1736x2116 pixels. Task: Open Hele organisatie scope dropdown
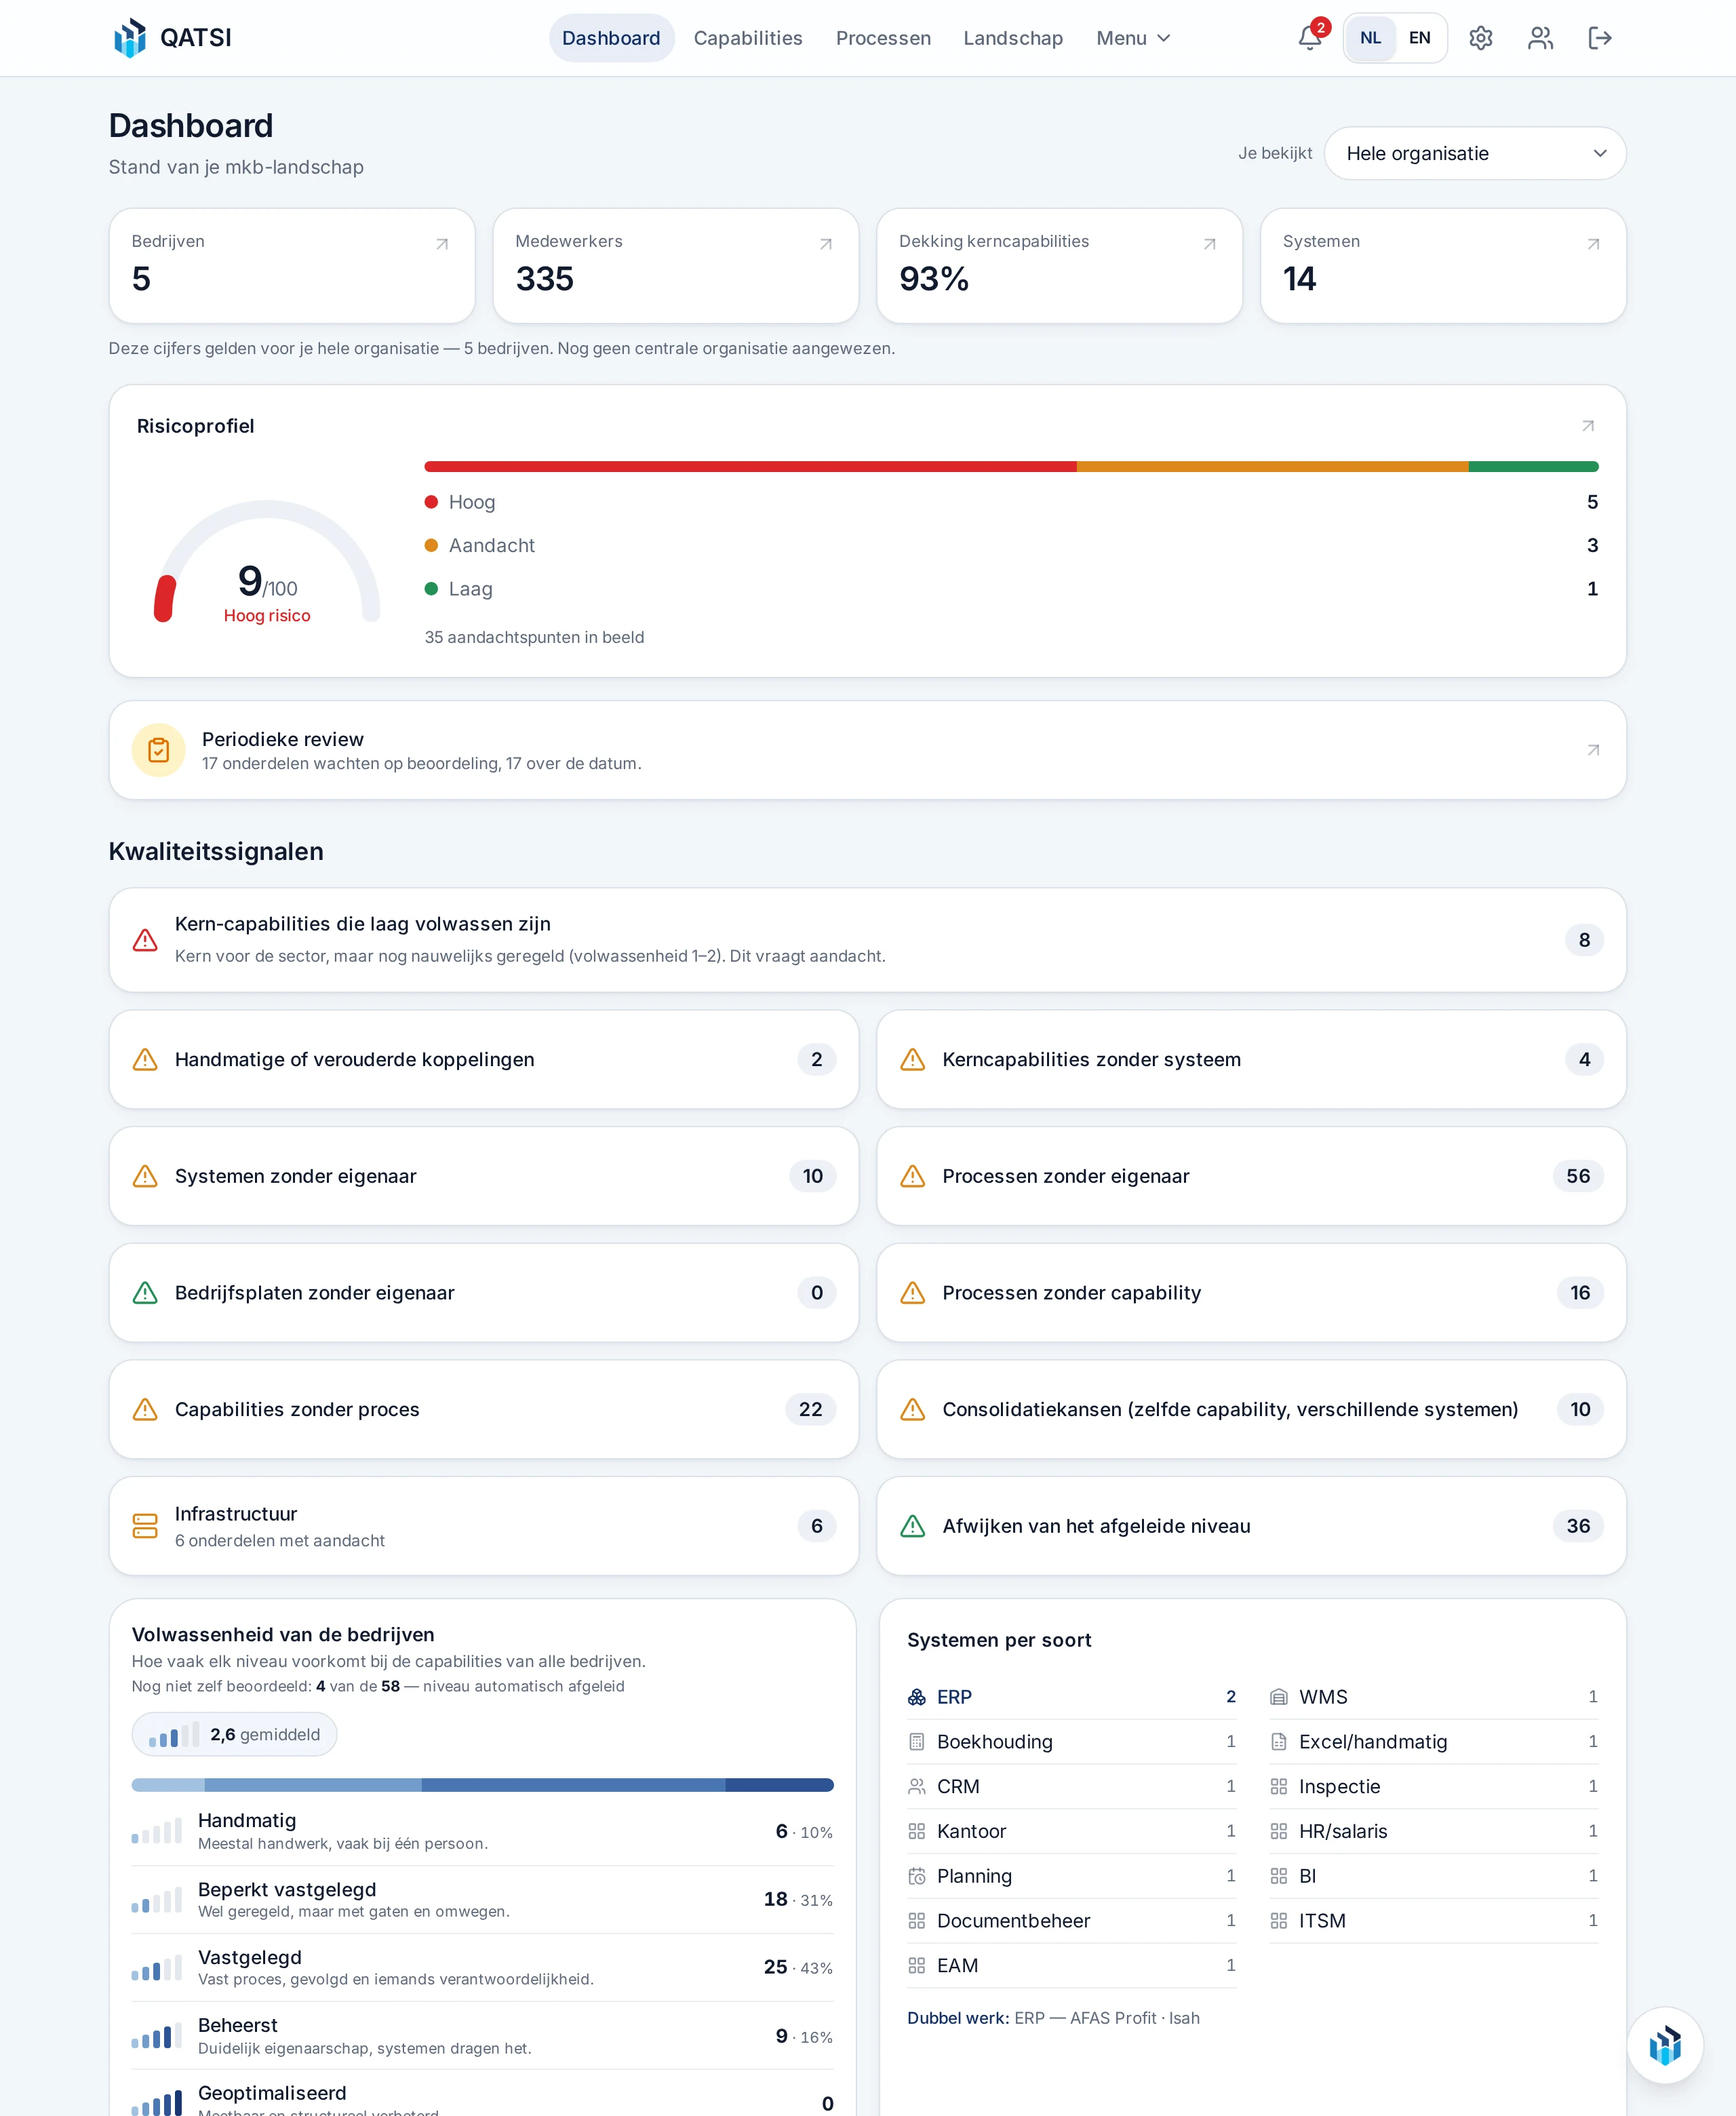coord(1475,153)
